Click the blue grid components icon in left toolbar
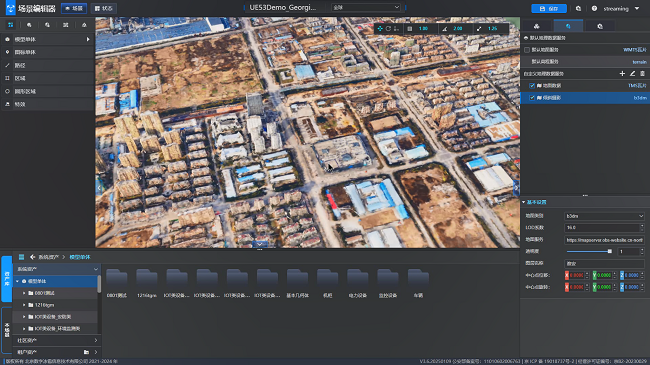The height and width of the screenshot is (365, 650). point(10,25)
